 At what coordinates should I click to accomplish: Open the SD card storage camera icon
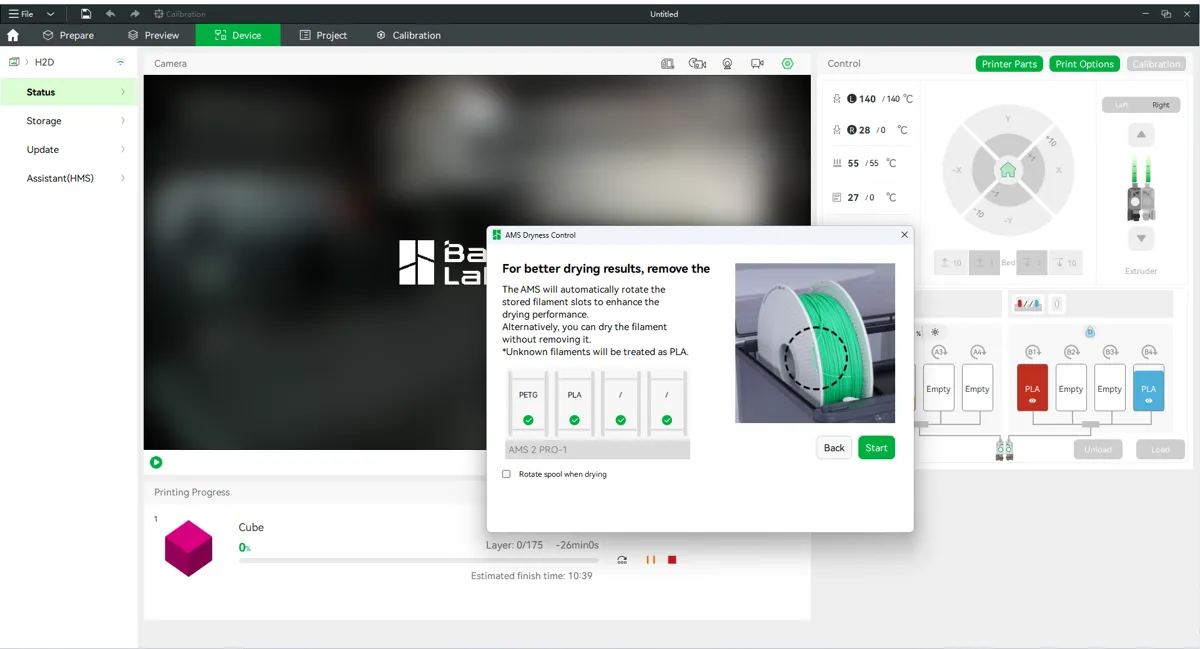point(668,63)
